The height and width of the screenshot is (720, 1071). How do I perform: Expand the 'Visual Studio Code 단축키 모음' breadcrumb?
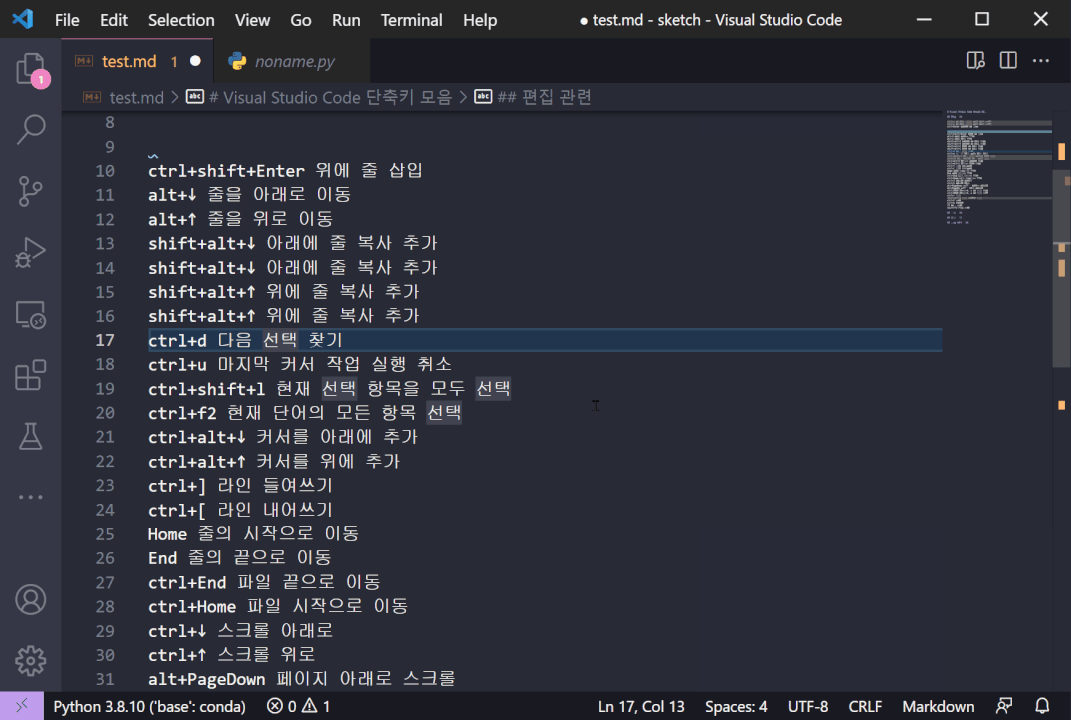click(x=330, y=98)
